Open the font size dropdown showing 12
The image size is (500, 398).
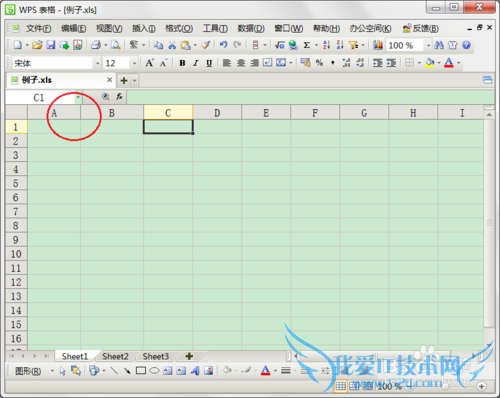pos(134,63)
